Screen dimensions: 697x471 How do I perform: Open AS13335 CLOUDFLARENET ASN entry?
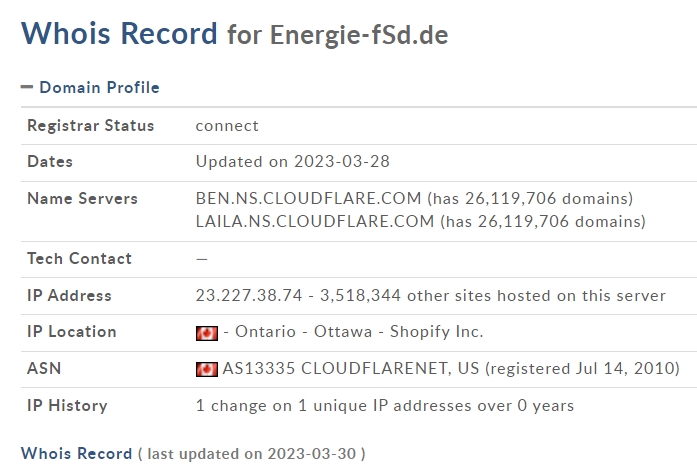351,368
